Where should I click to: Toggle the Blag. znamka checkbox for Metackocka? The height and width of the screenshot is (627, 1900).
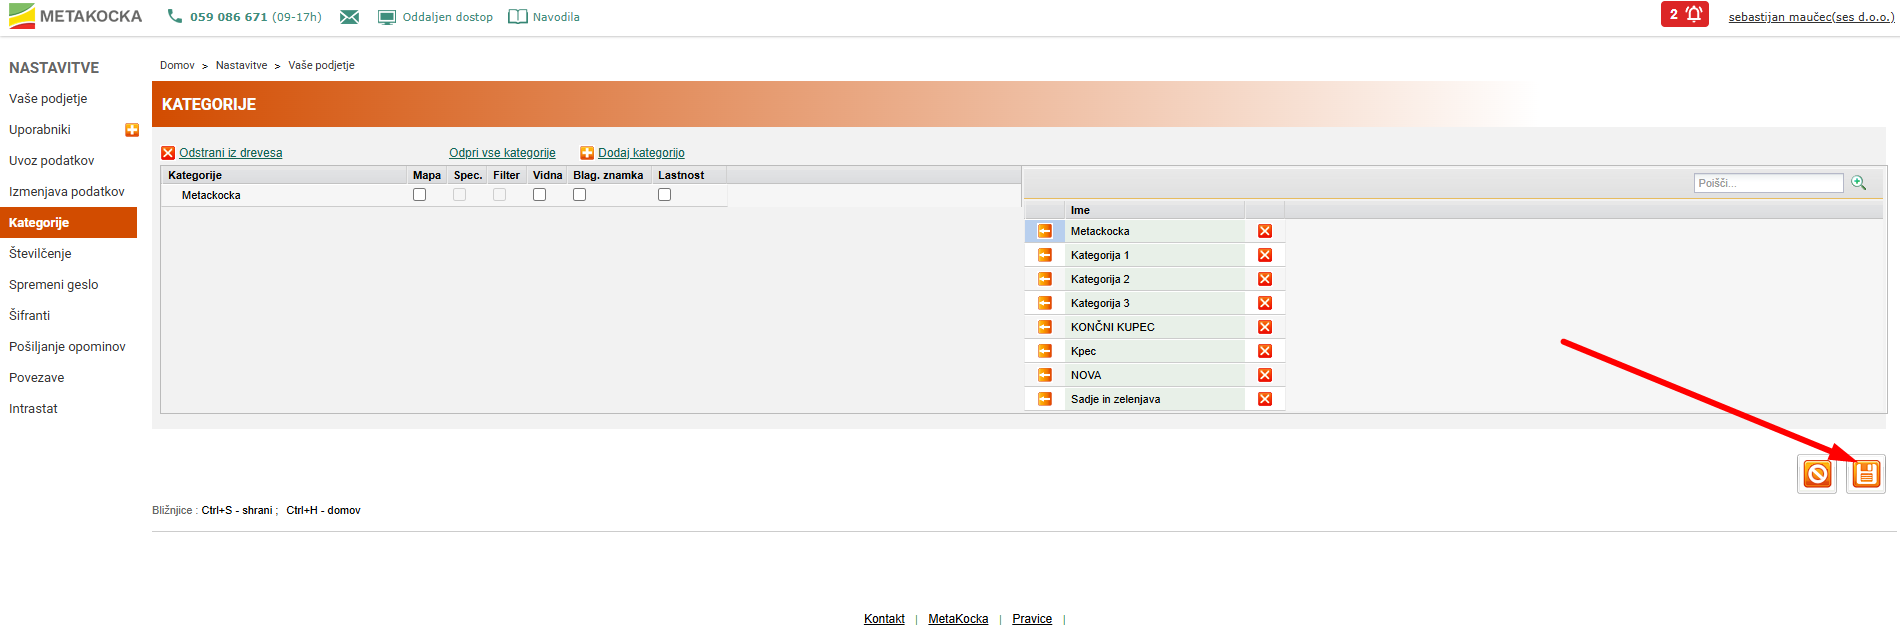(x=580, y=195)
